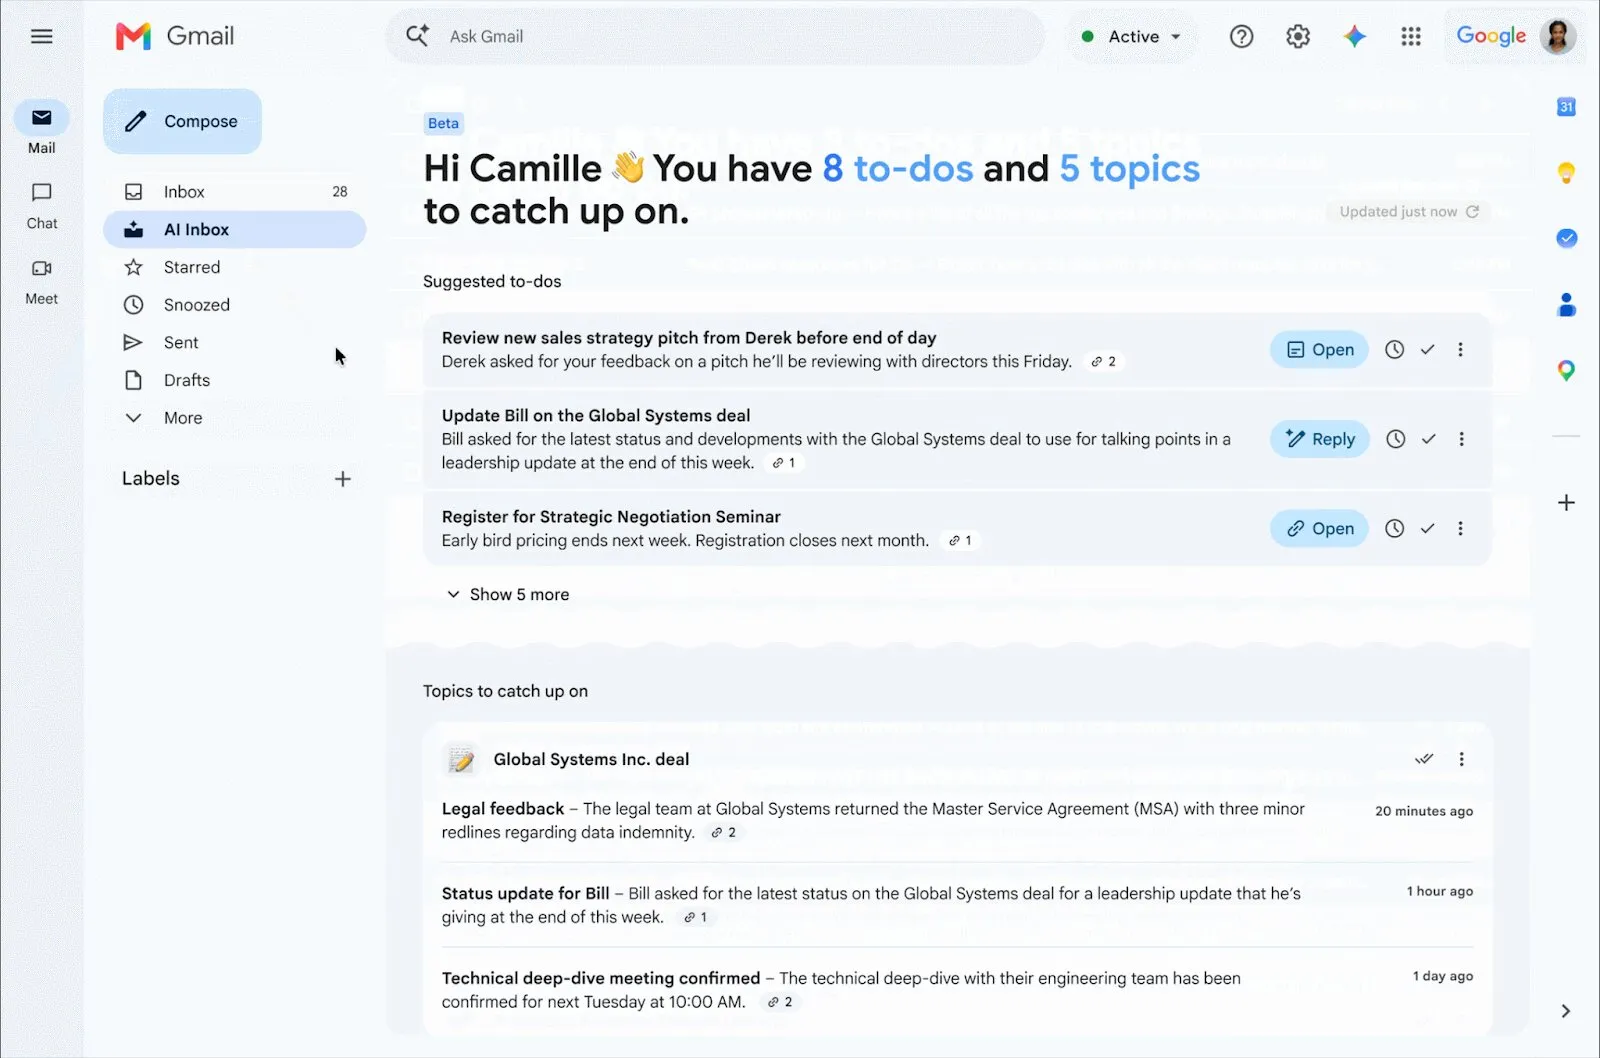Click the Compose button
1600x1058 pixels.
pyautogui.click(x=182, y=121)
